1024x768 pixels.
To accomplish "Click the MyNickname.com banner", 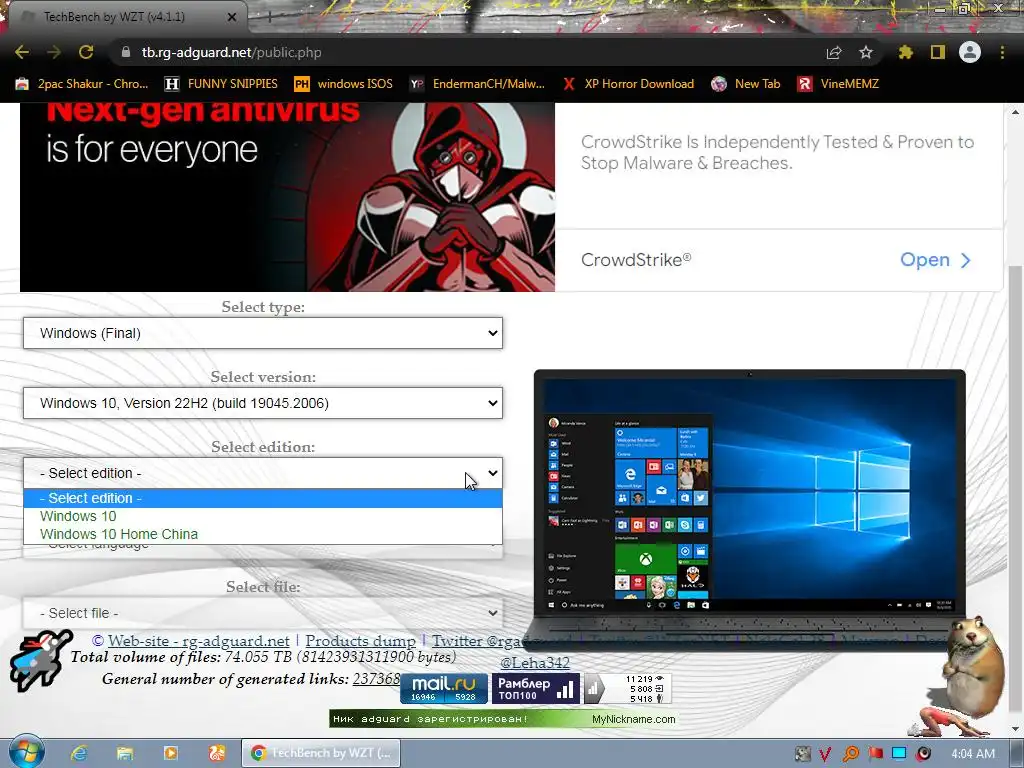I will [503, 719].
